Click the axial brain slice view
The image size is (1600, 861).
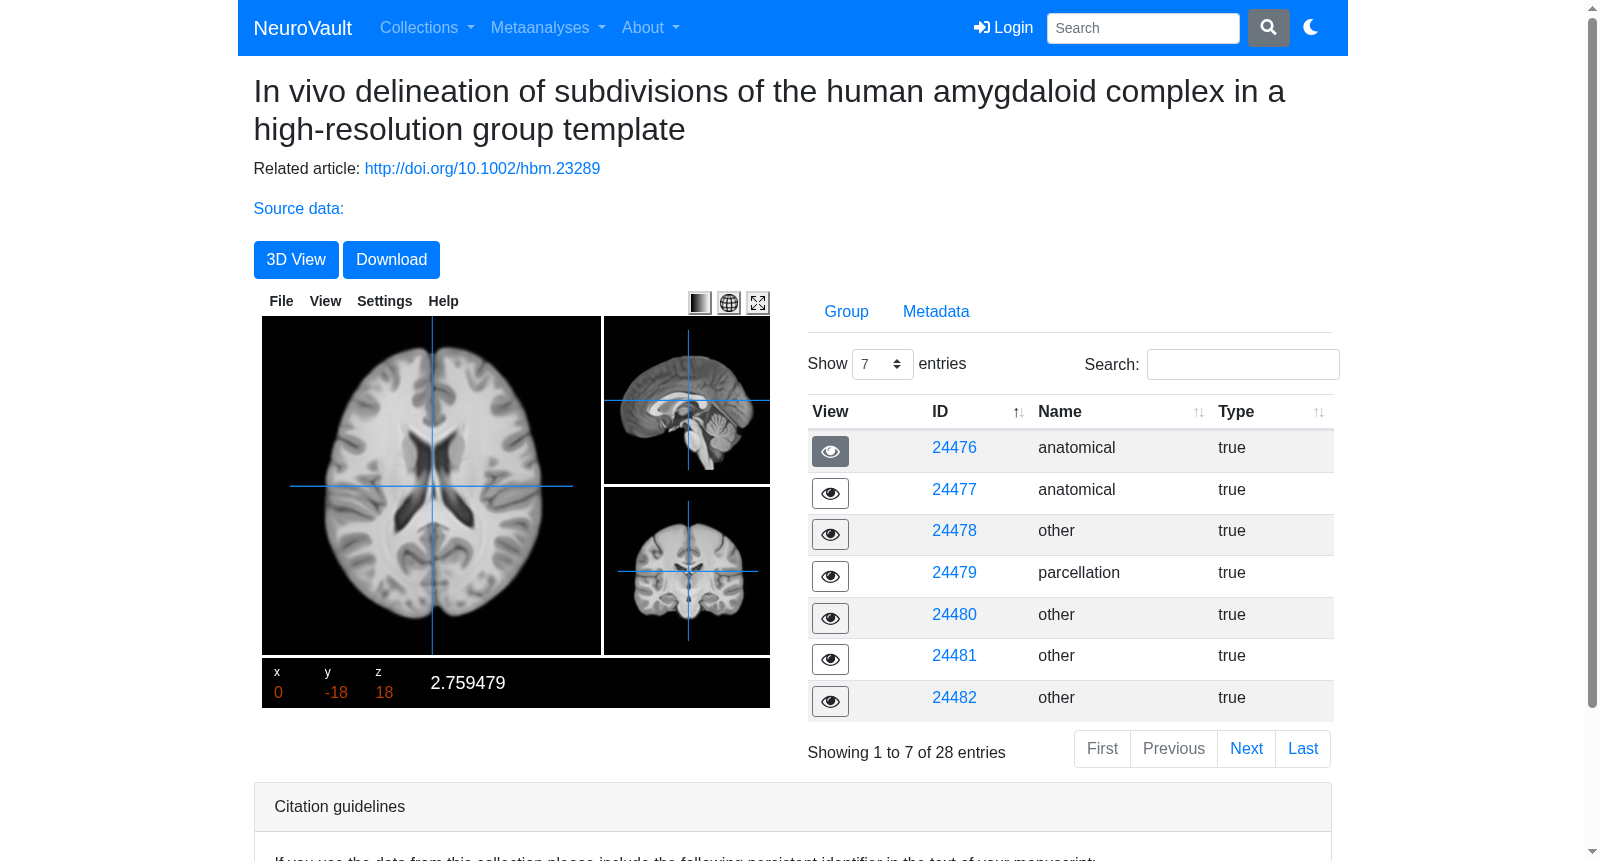(x=432, y=486)
